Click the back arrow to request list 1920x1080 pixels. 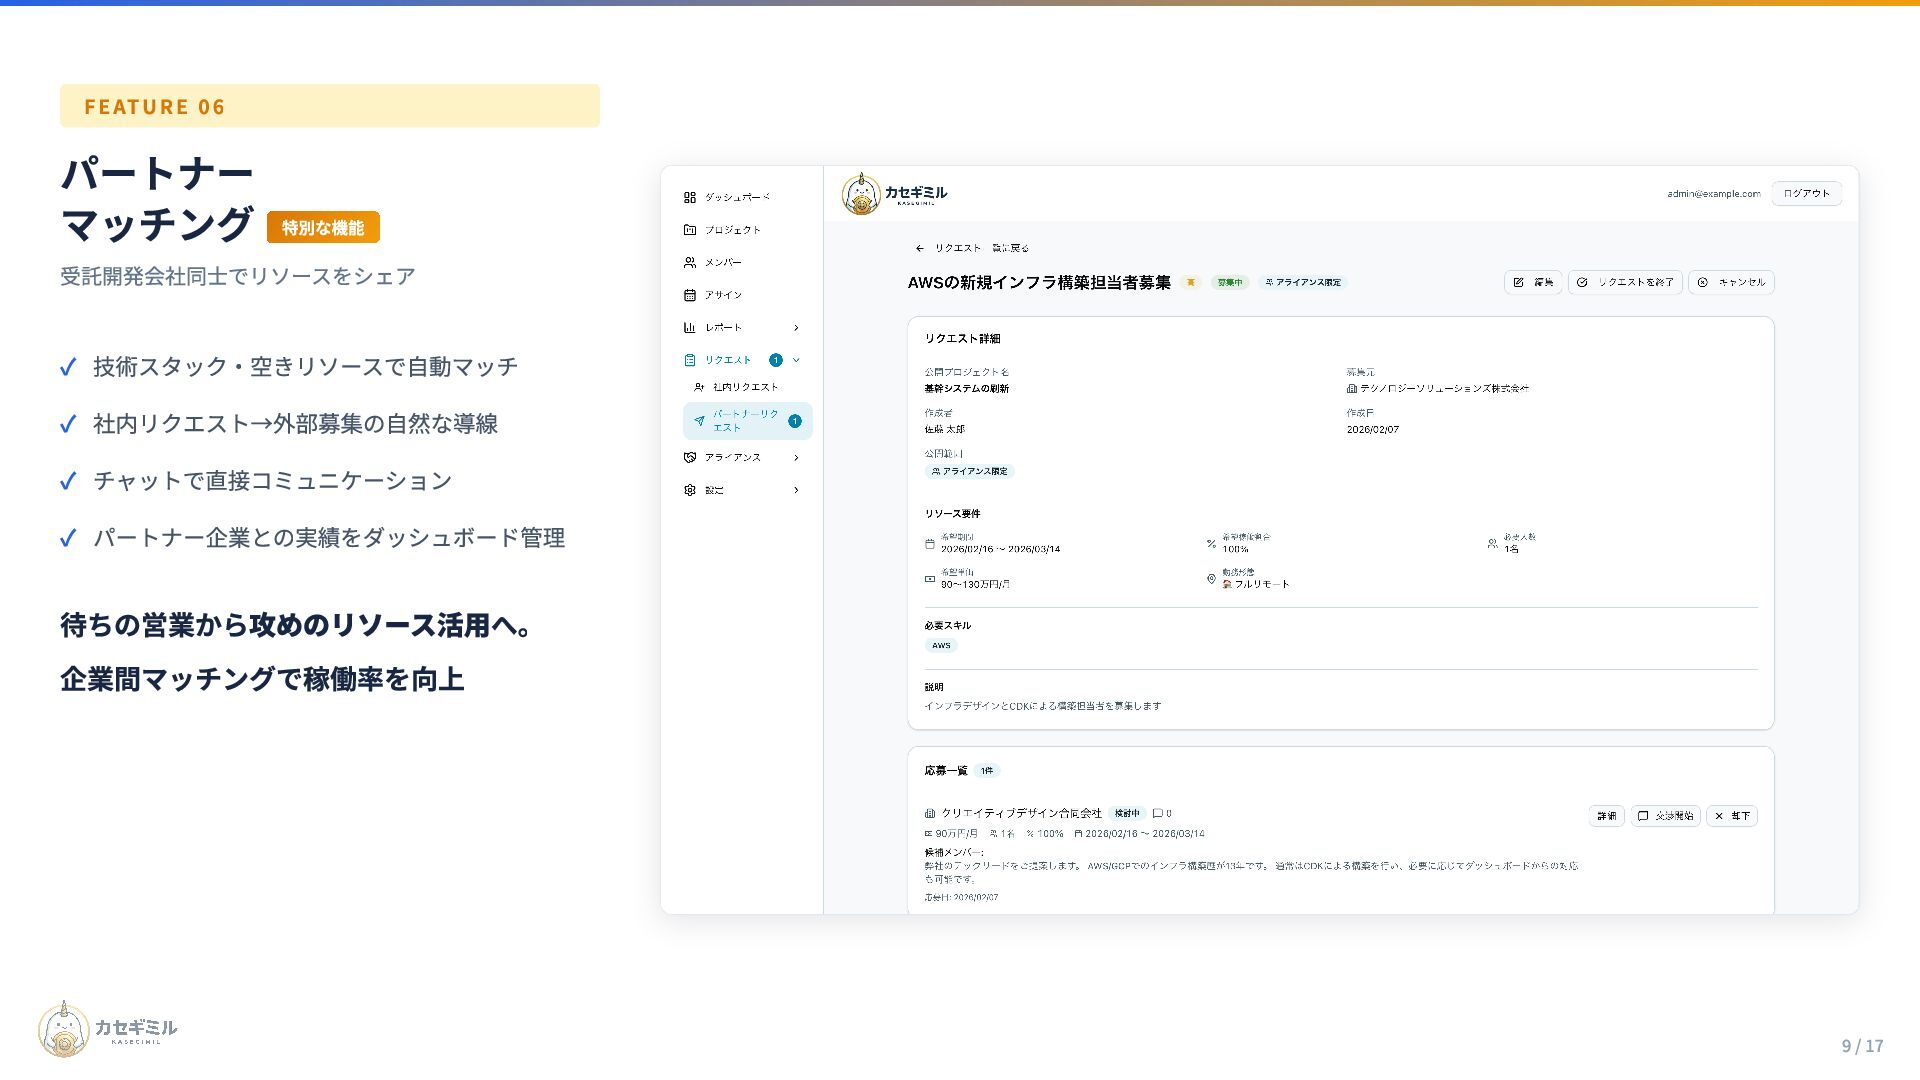(x=920, y=248)
